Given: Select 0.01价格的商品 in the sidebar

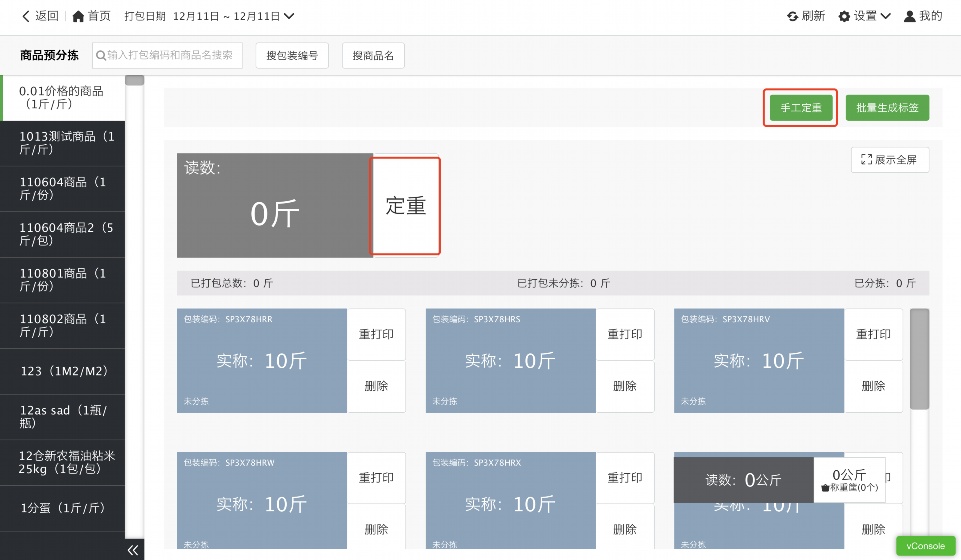Looking at the screenshot, I should click(64, 98).
